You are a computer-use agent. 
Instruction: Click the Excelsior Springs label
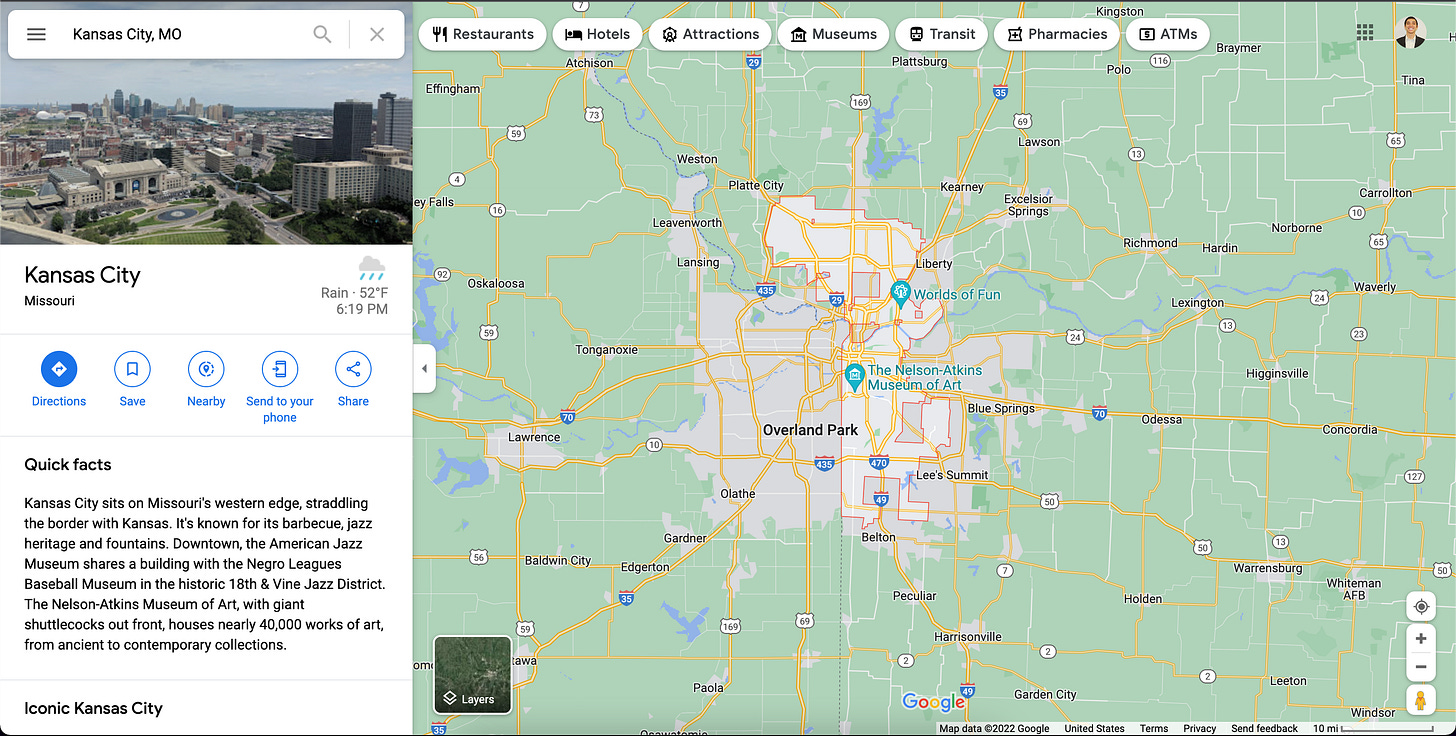coord(1028,205)
